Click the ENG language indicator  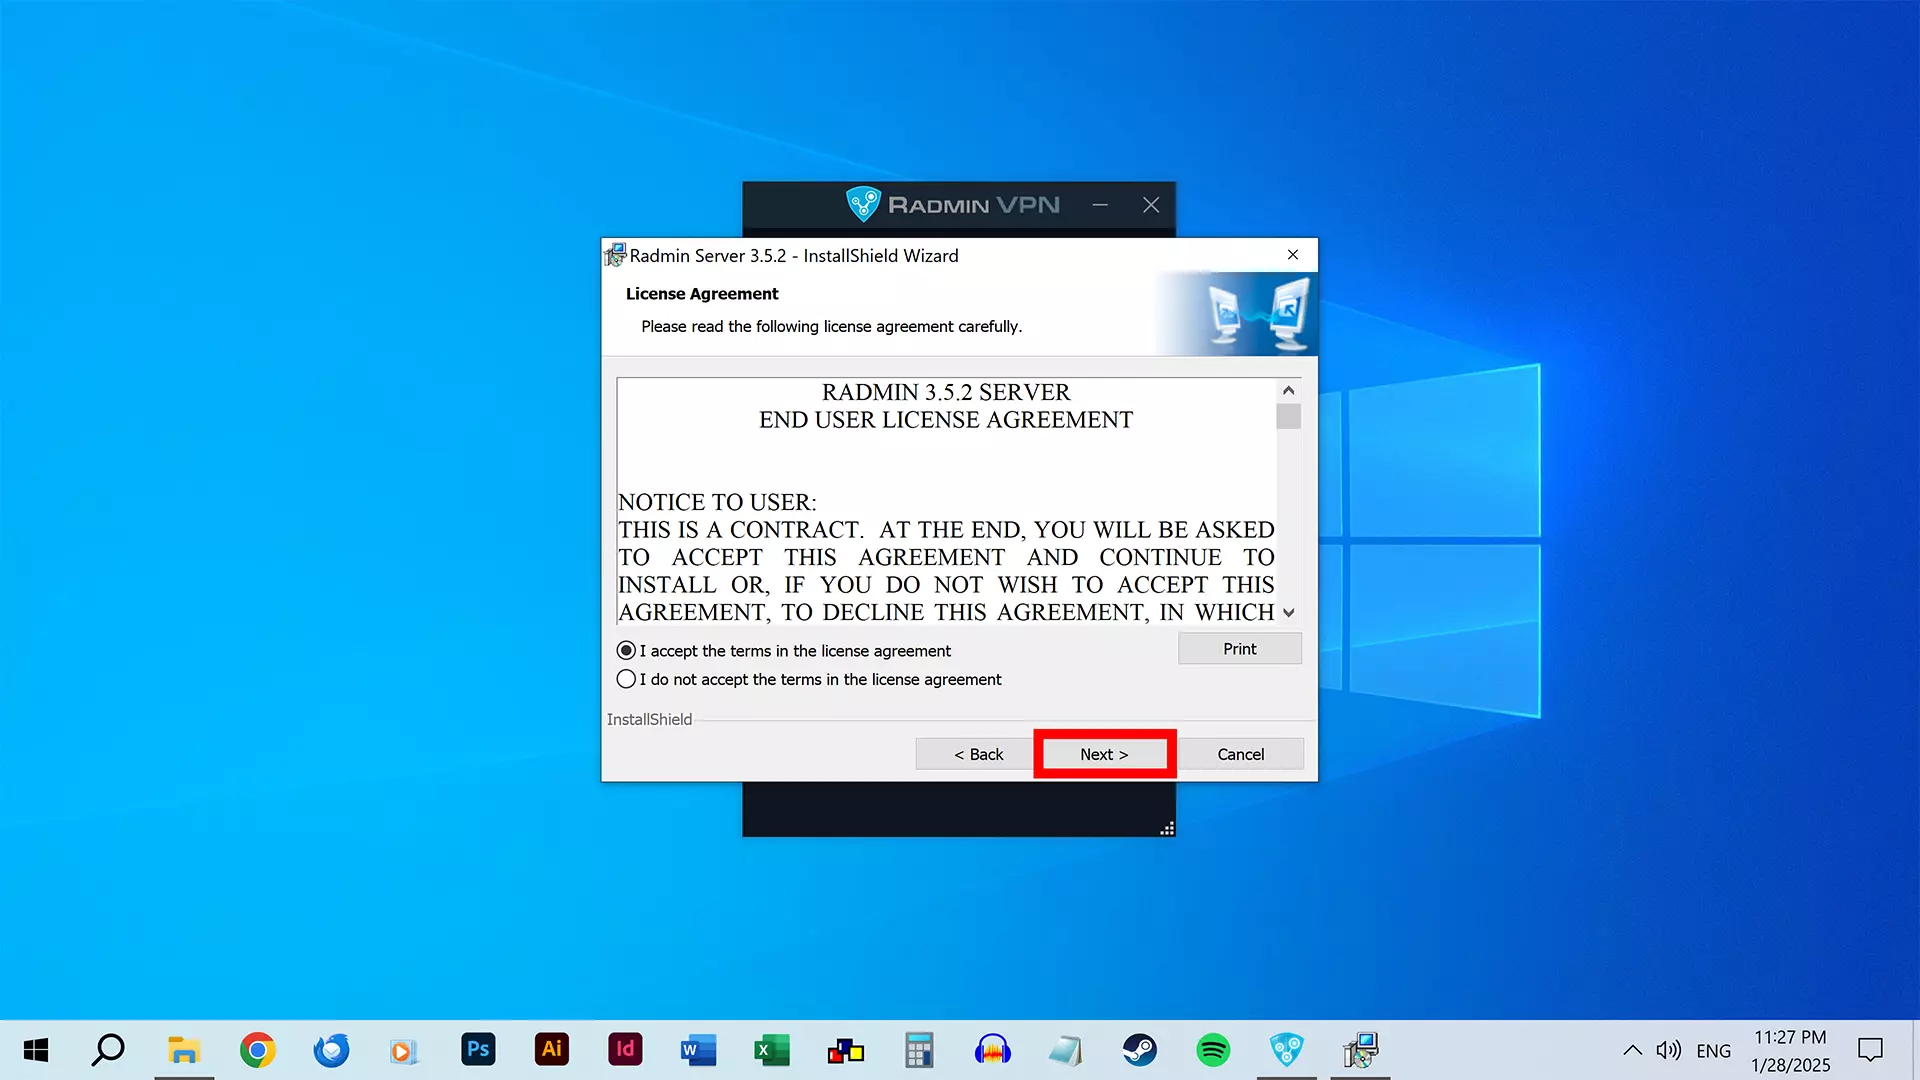(x=1713, y=1051)
